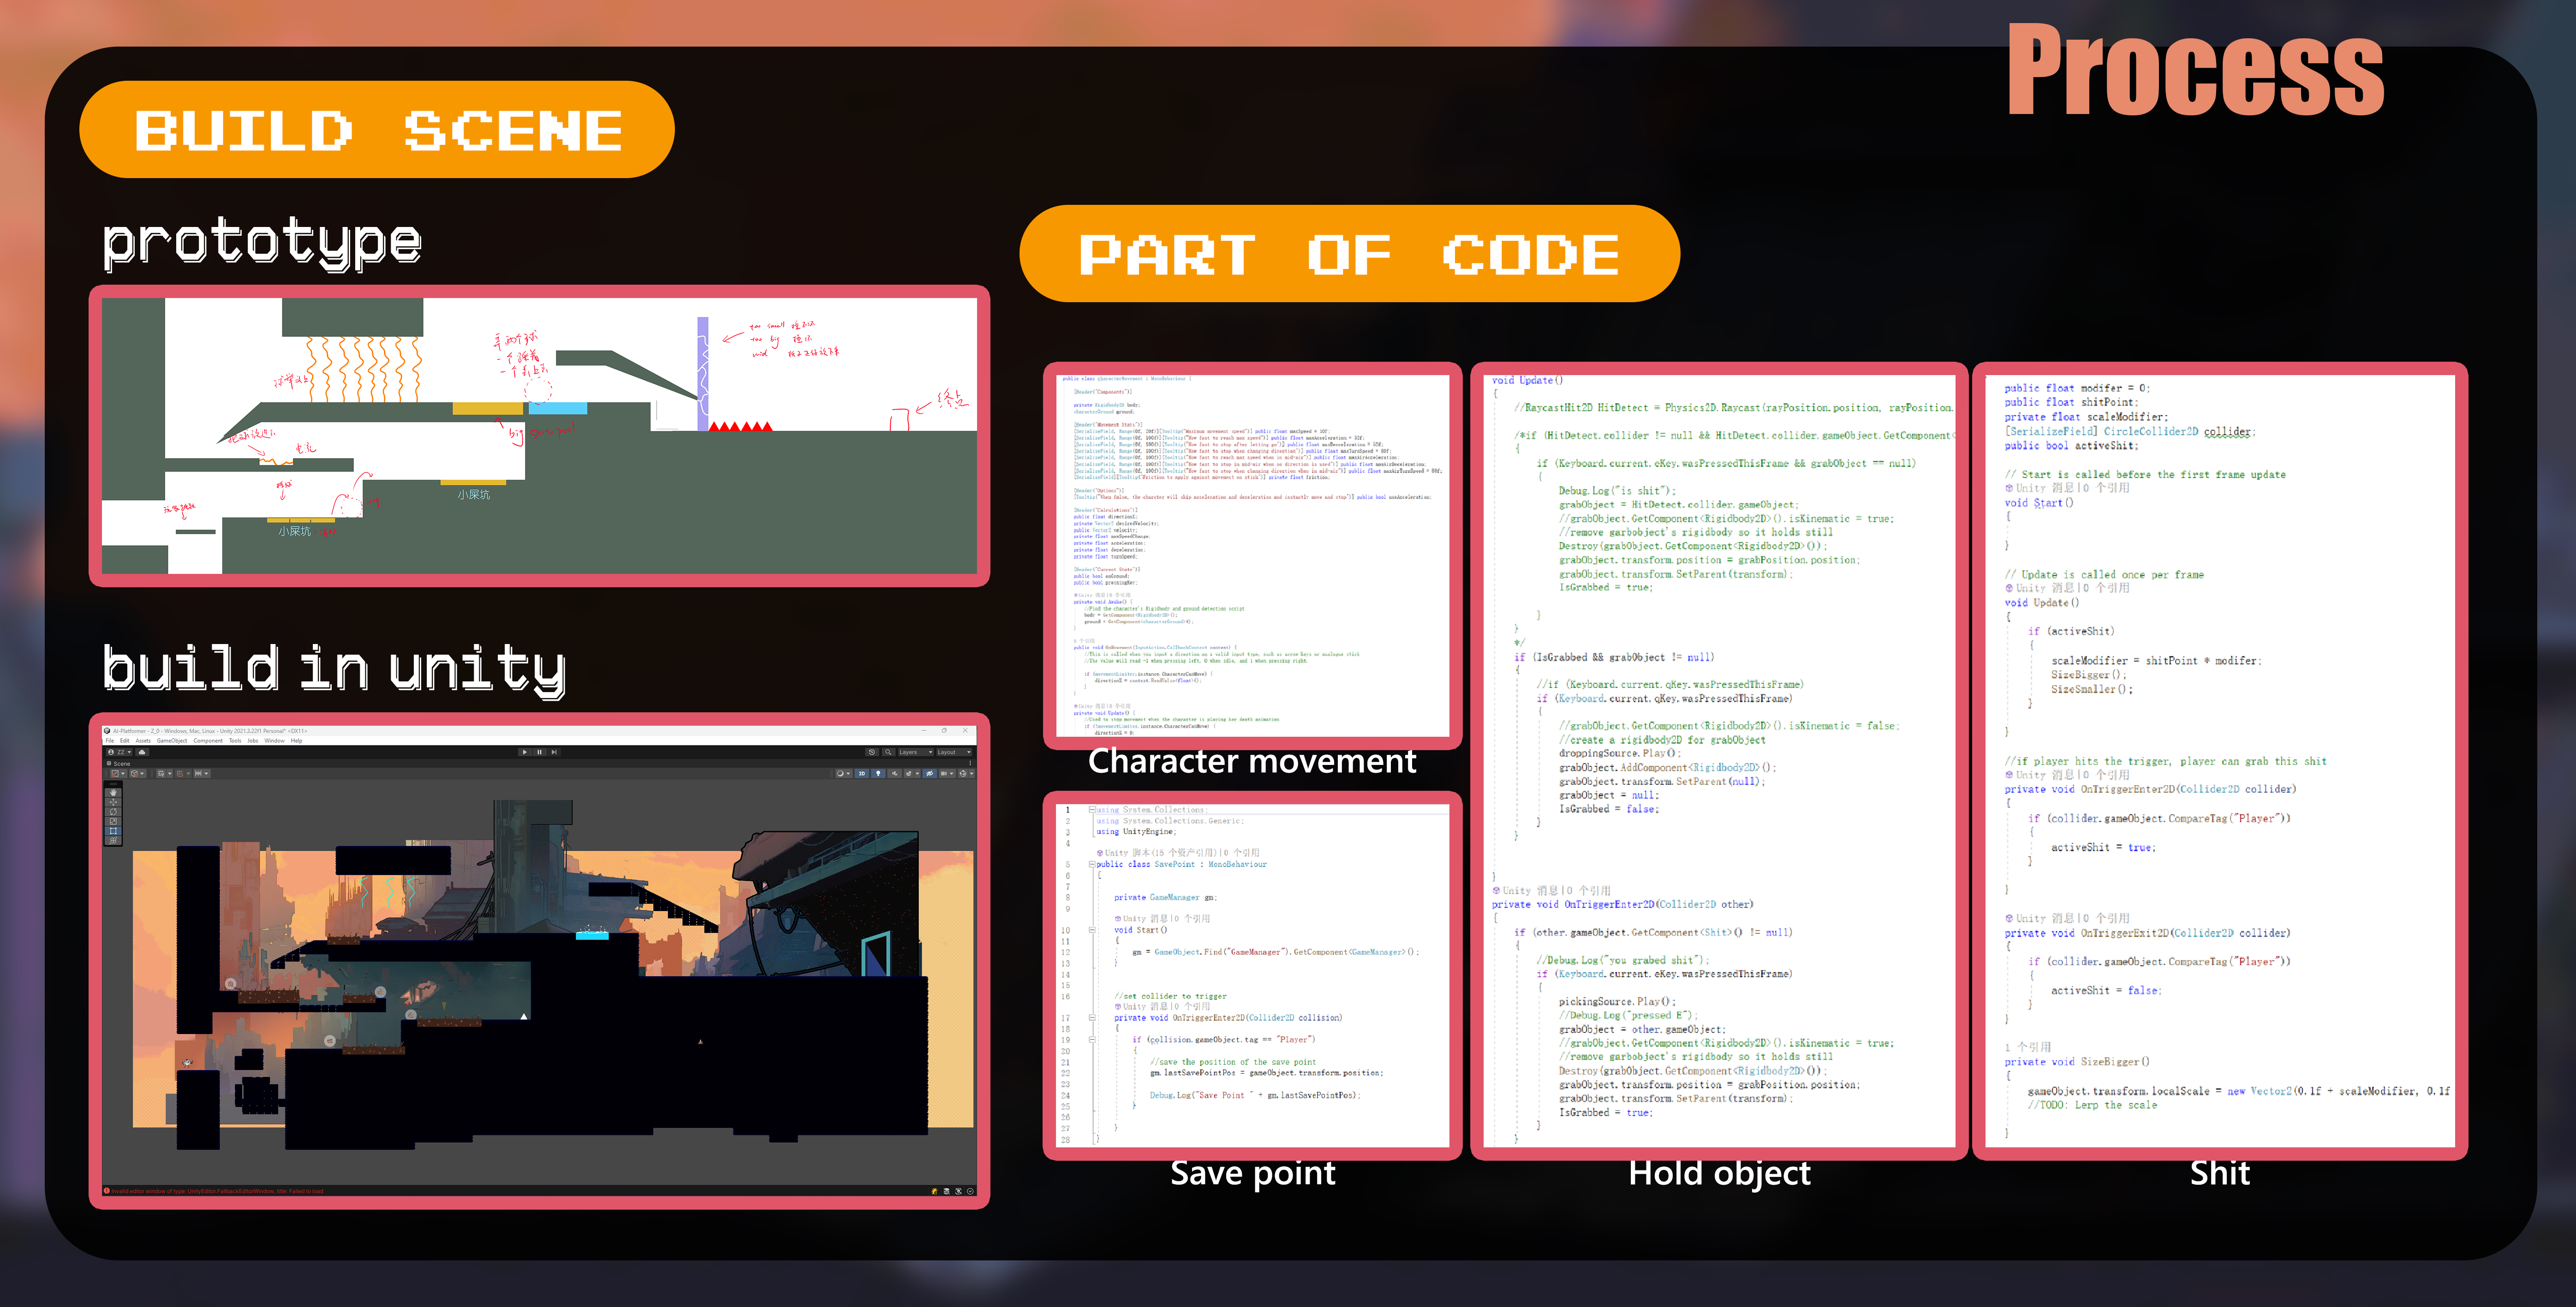Select the Rect transform tool
The width and height of the screenshot is (2576, 1307).
tap(113, 831)
